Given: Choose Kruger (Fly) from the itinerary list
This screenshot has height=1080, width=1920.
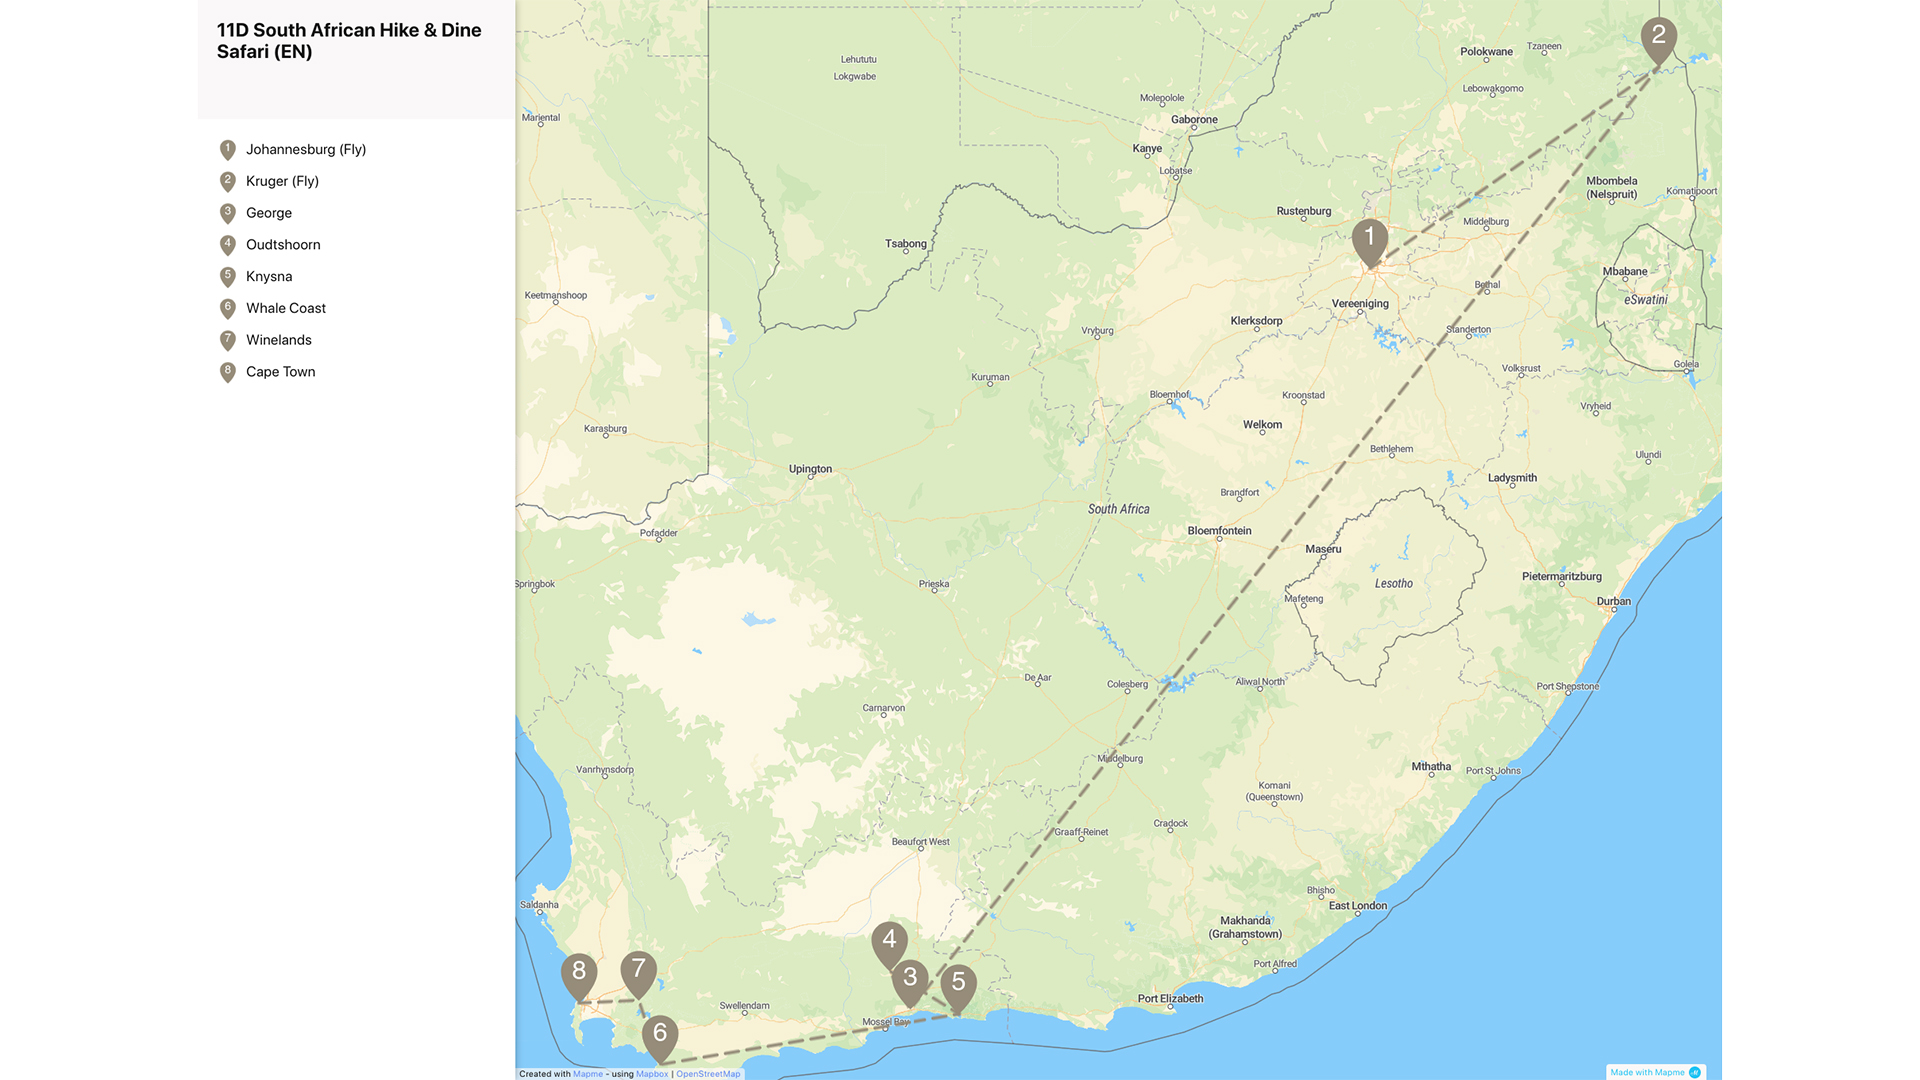Looking at the screenshot, I should [282, 181].
